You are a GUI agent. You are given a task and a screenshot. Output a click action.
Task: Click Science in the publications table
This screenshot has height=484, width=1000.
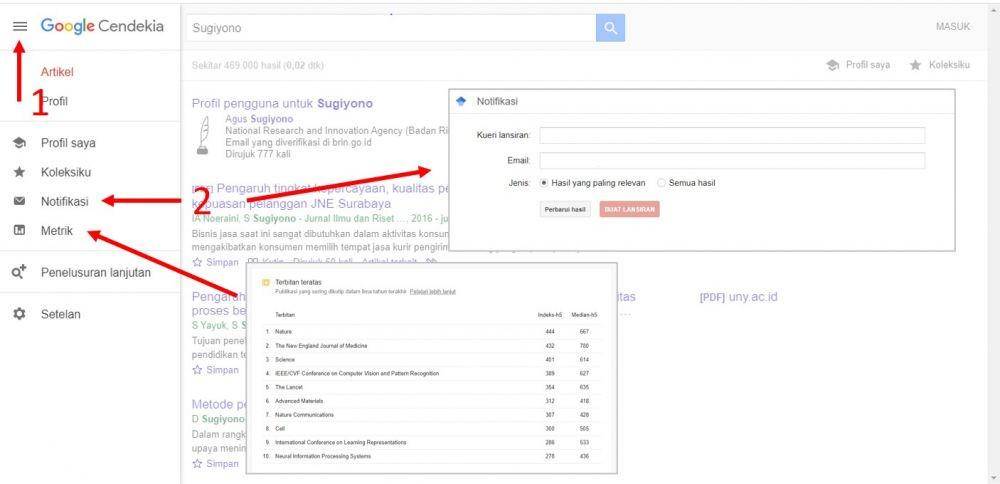(x=284, y=360)
